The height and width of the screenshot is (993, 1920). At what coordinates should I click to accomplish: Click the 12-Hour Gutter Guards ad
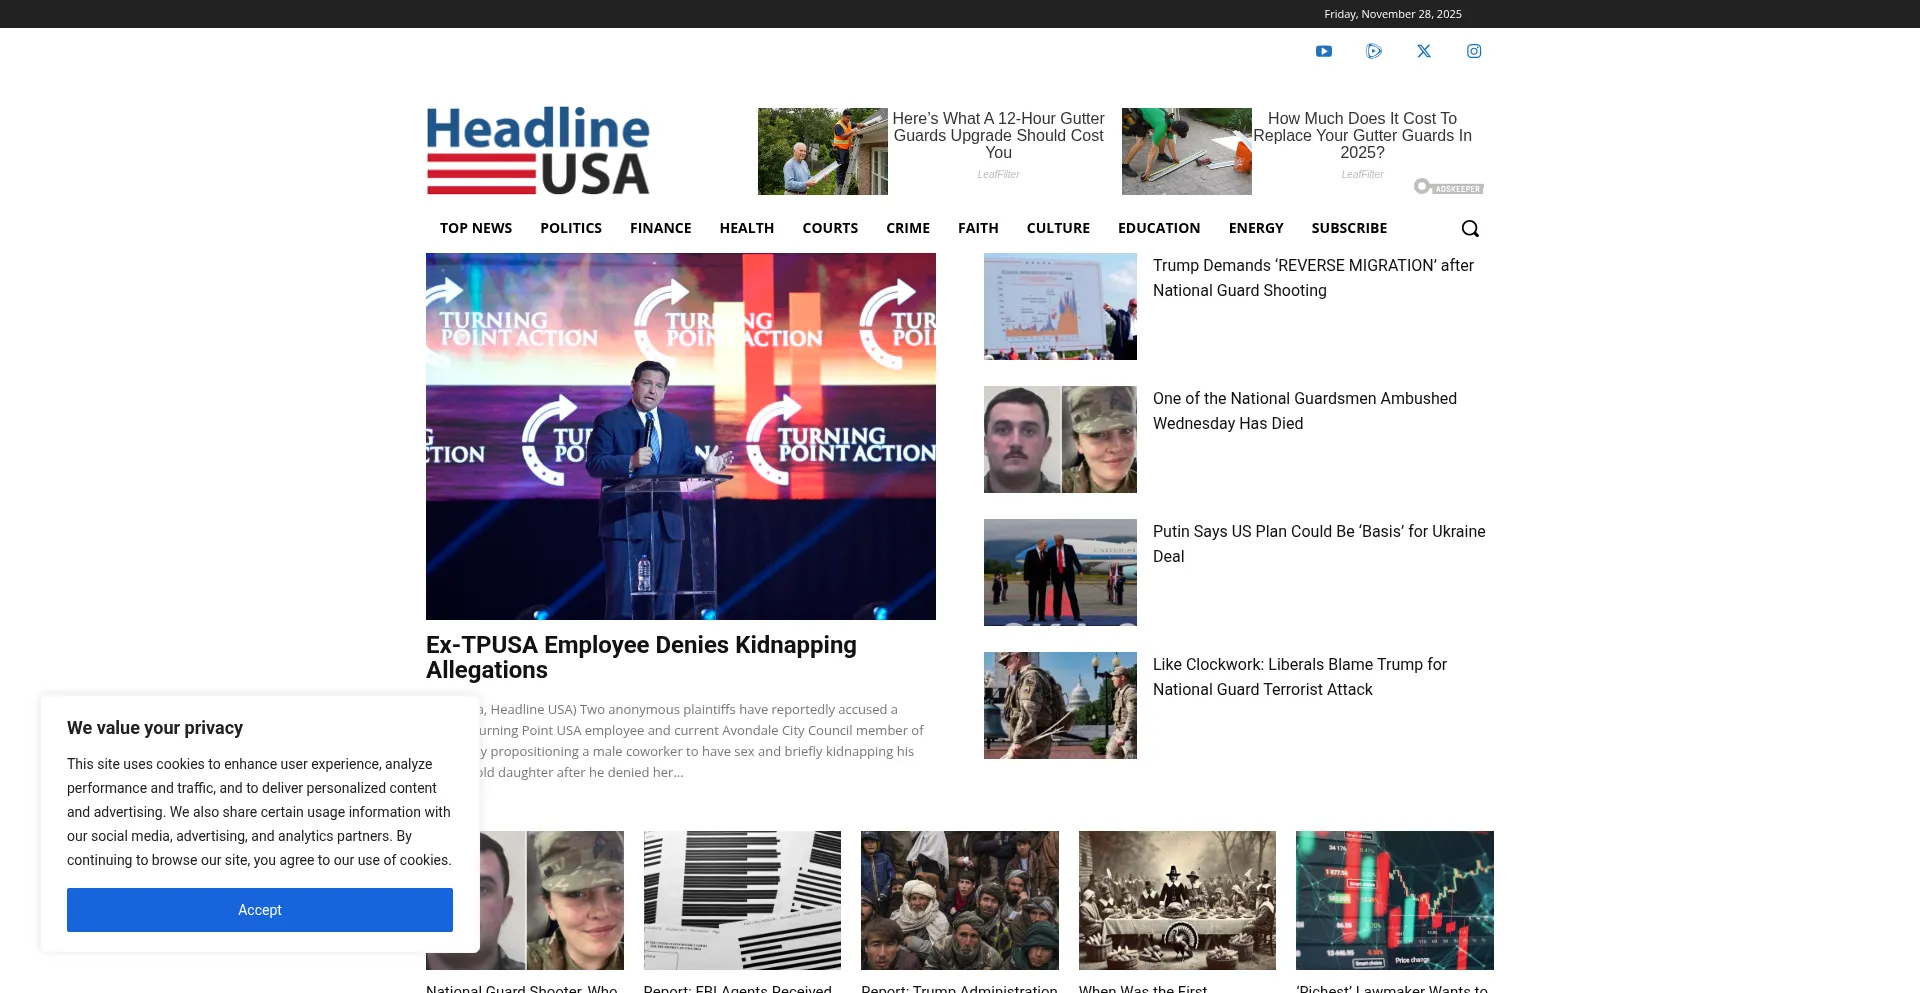point(998,136)
